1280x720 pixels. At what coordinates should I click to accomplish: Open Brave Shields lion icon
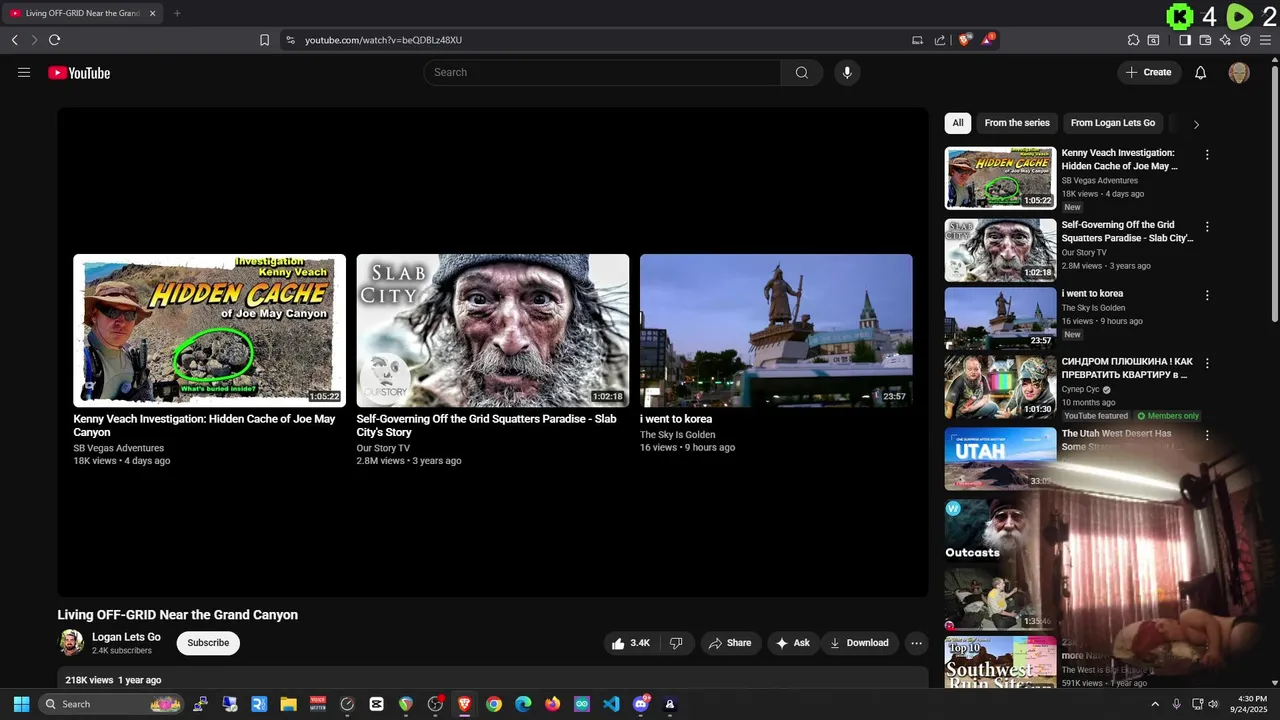[x=965, y=40]
